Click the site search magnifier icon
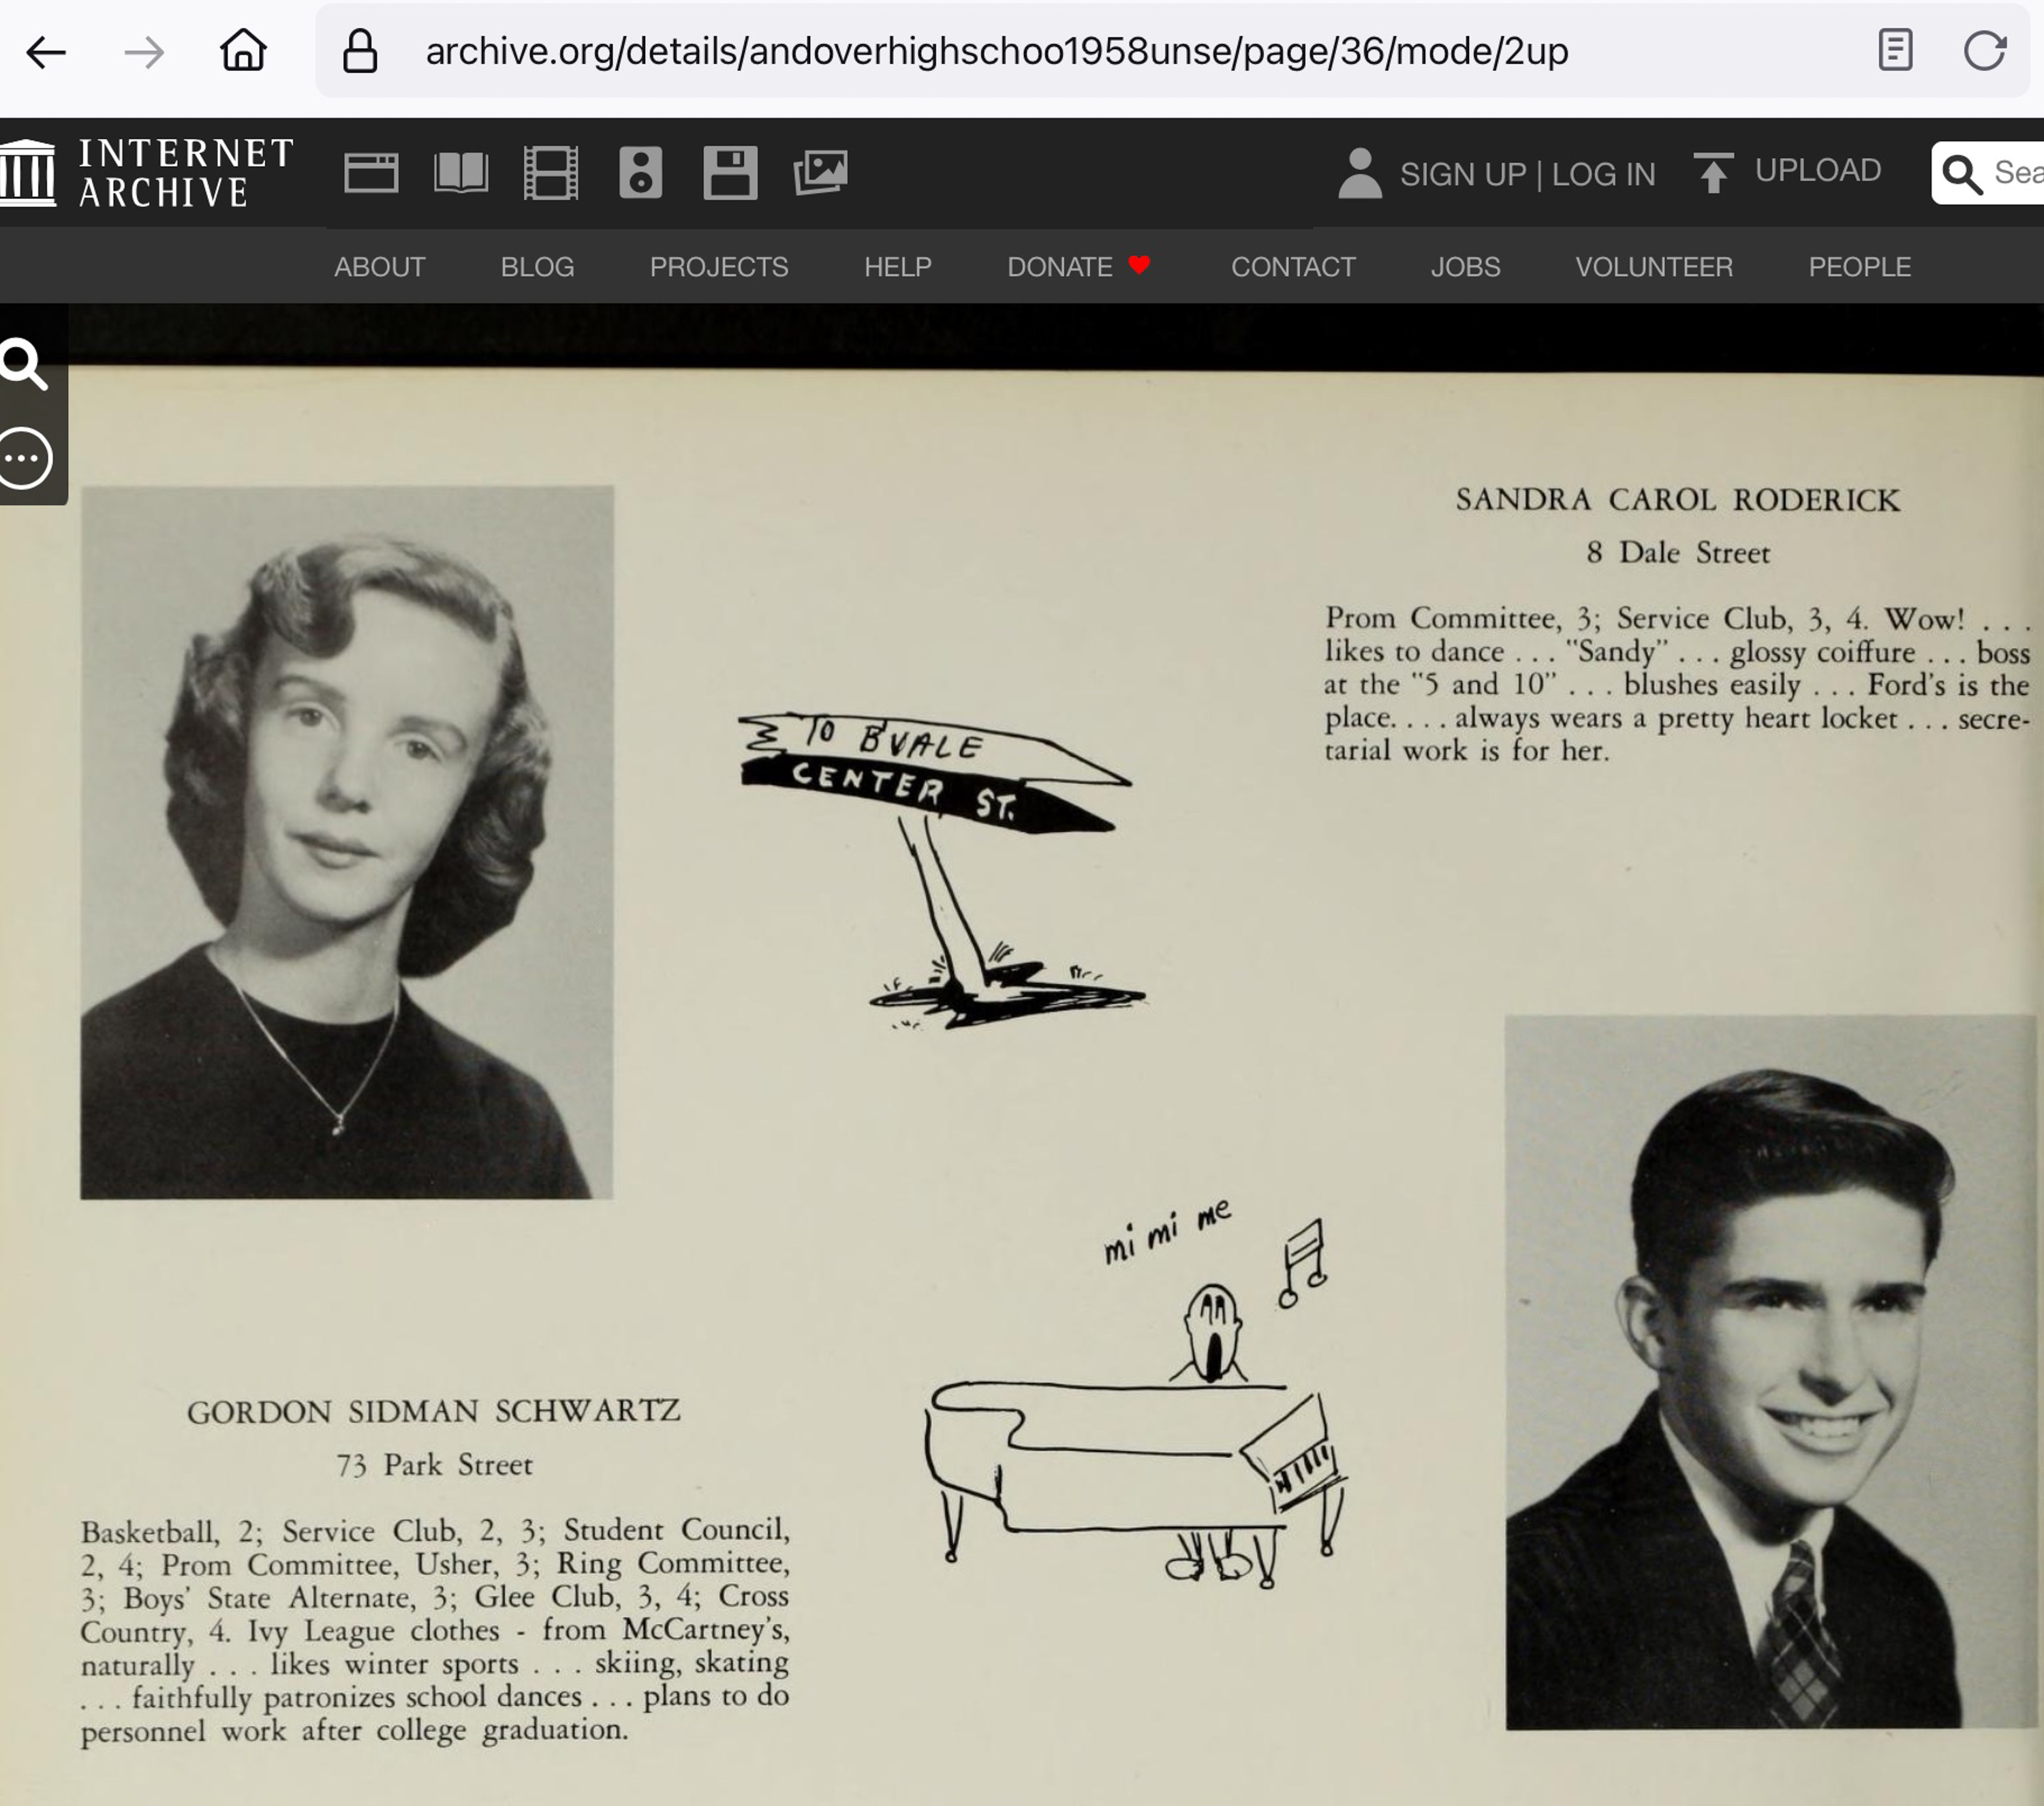This screenshot has height=1806, width=2044. click(x=1961, y=174)
